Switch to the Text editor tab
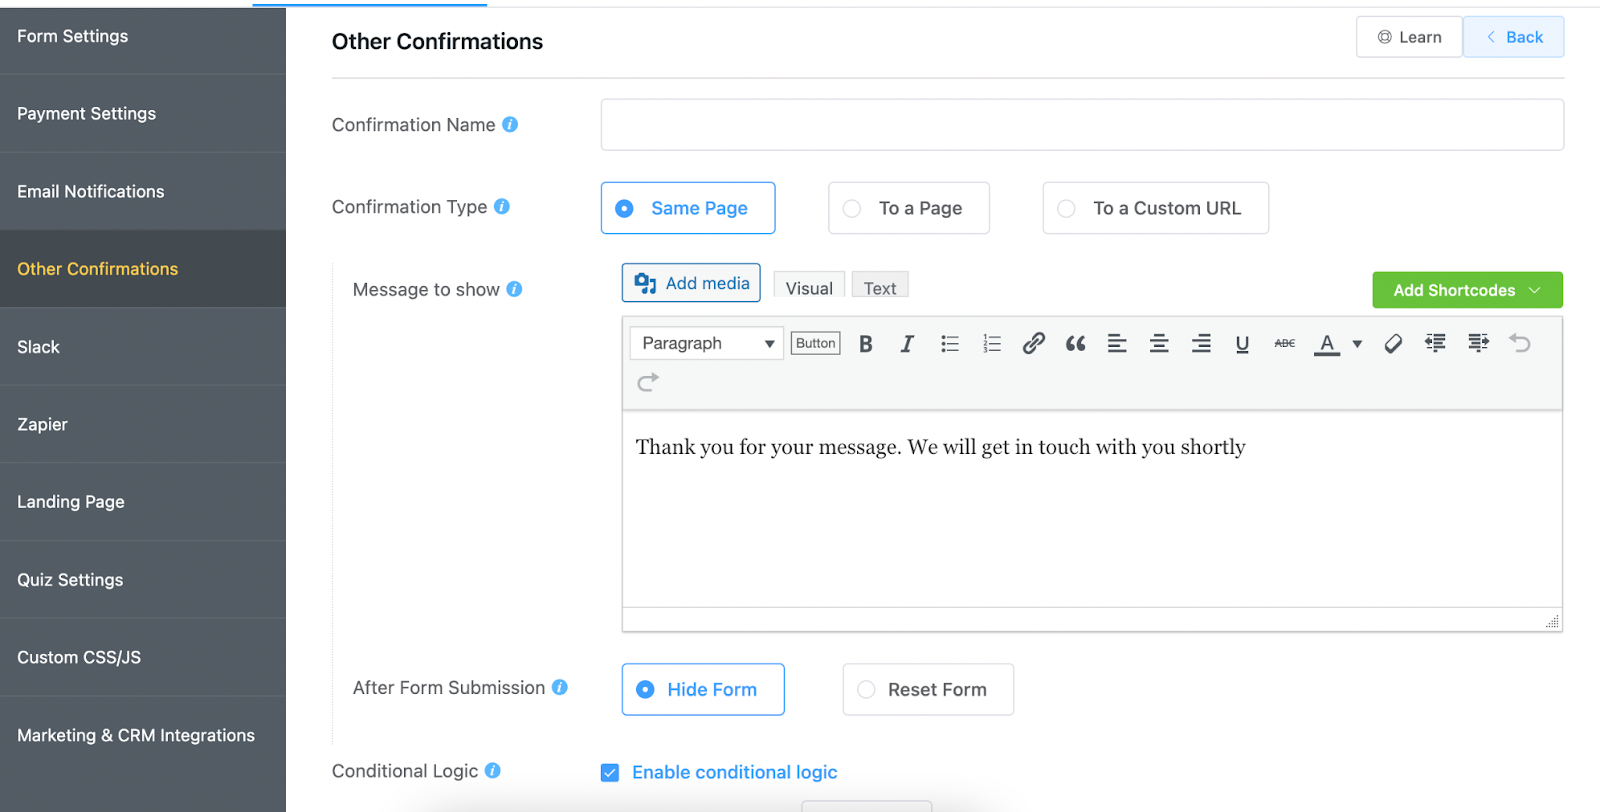 (880, 288)
